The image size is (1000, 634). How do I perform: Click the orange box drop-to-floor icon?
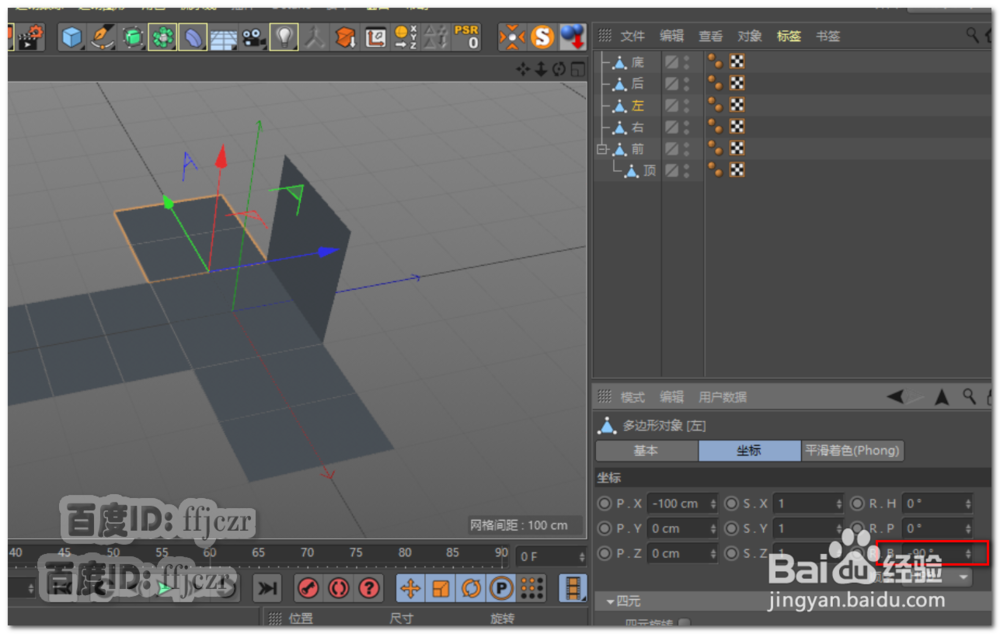coord(345,38)
